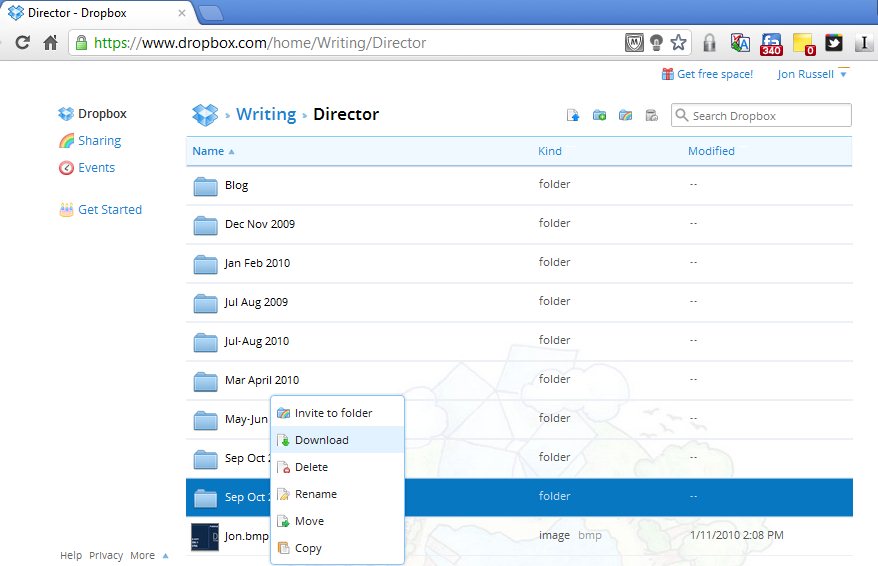This screenshot has height=566, width=878.
Task: Choose Invite to folder in context menu
Action: click(338, 413)
